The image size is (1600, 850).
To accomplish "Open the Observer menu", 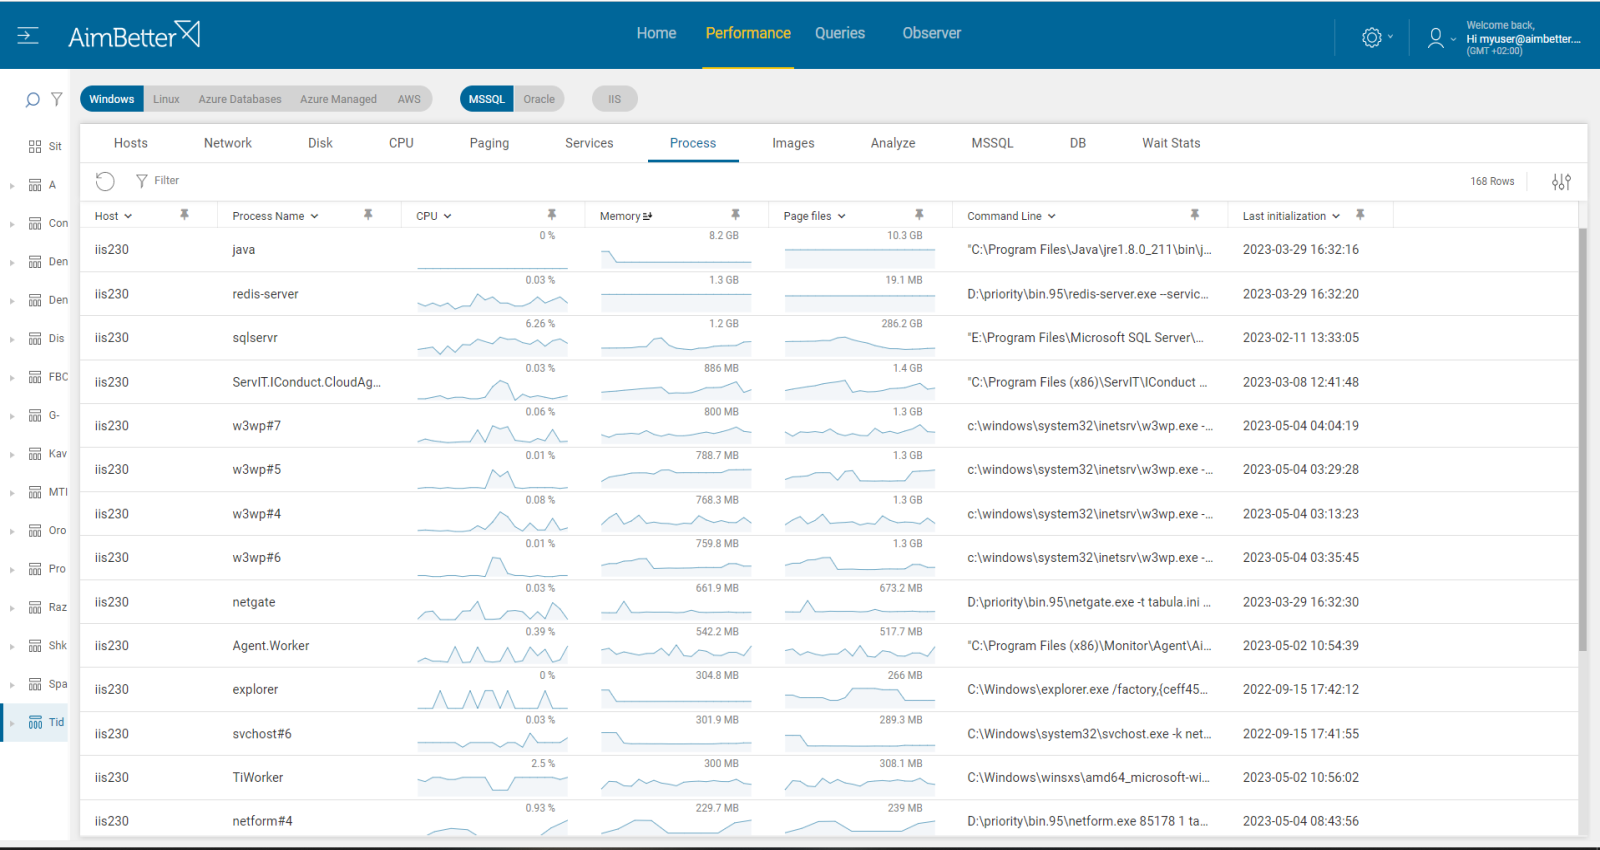I will pos(932,33).
